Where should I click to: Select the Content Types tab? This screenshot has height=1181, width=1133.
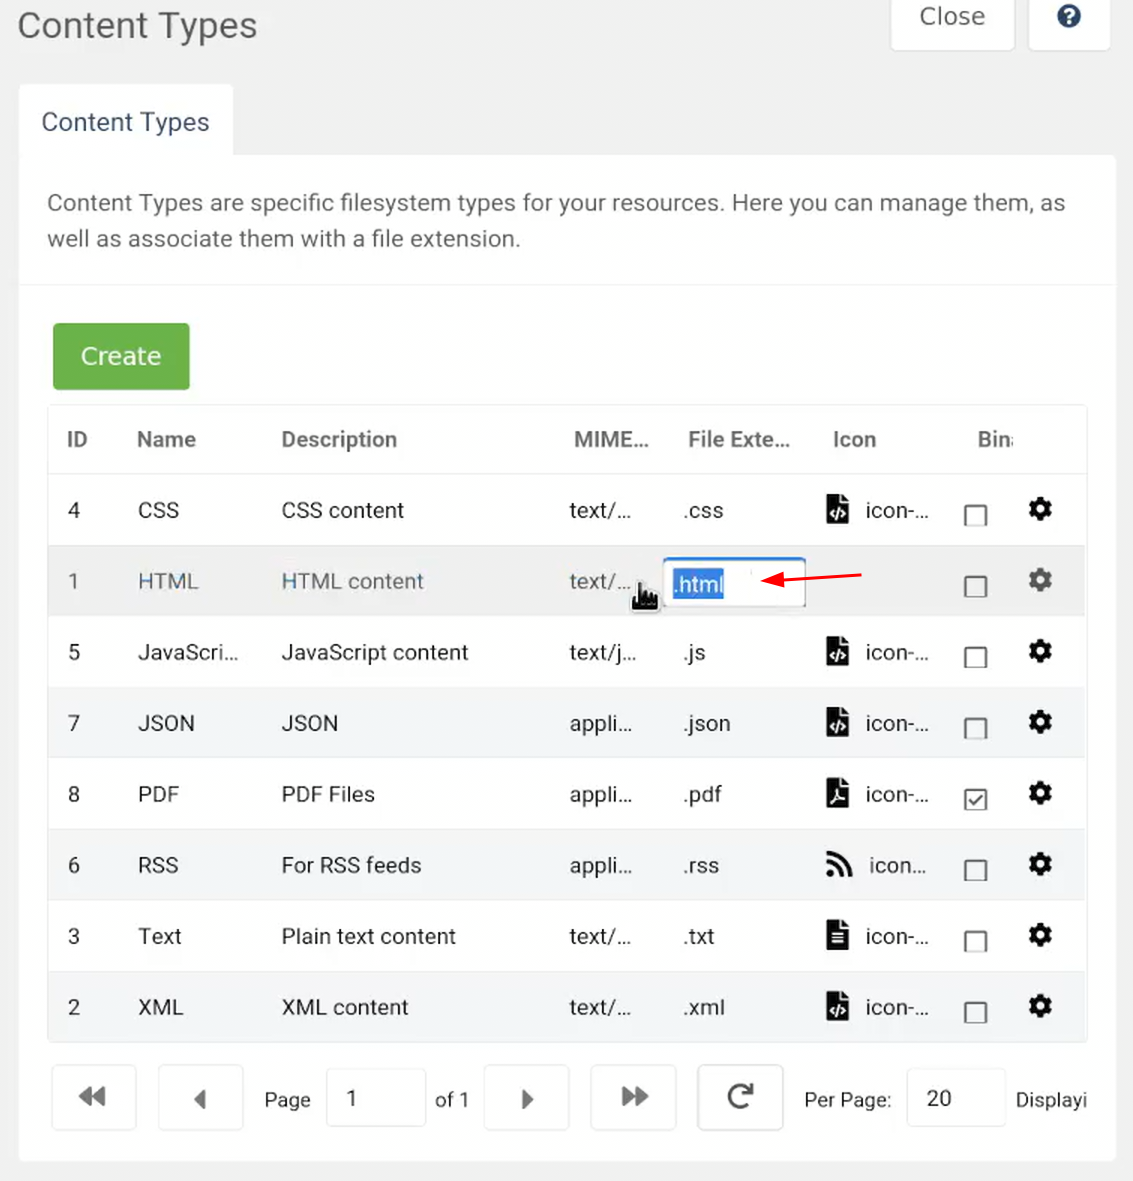point(126,122)
